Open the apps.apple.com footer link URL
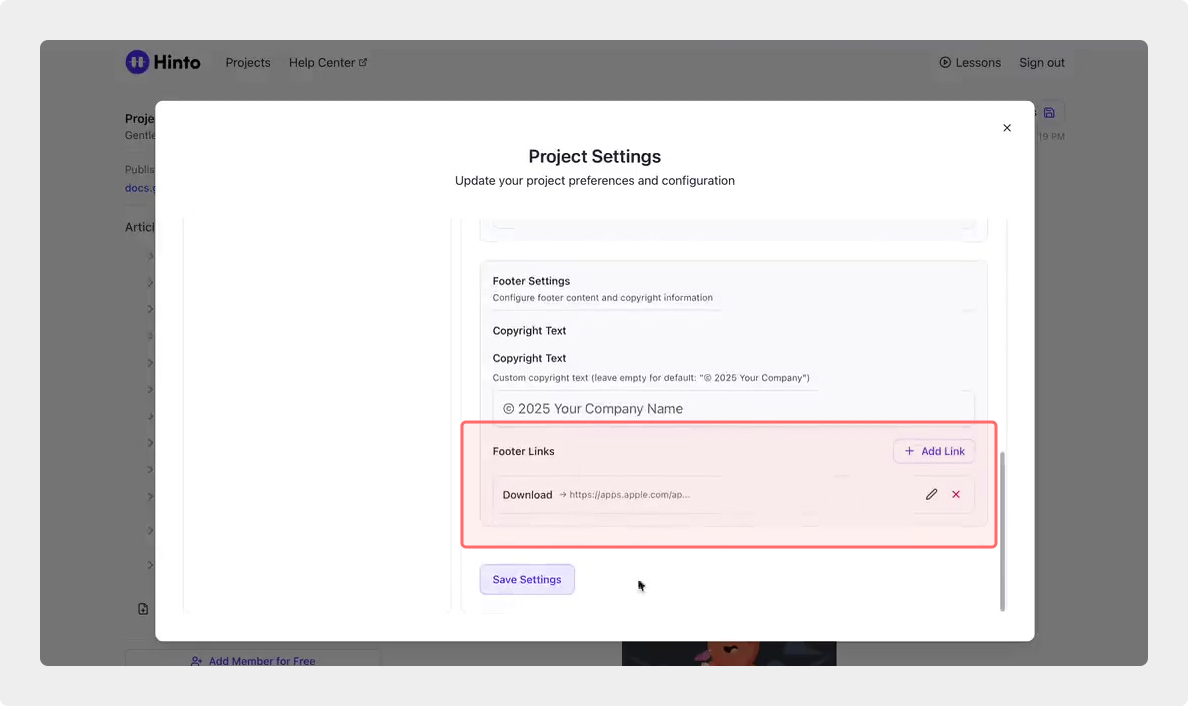Image resolution: width=1188 pixels, height=706 pixels. pos(629,495)
